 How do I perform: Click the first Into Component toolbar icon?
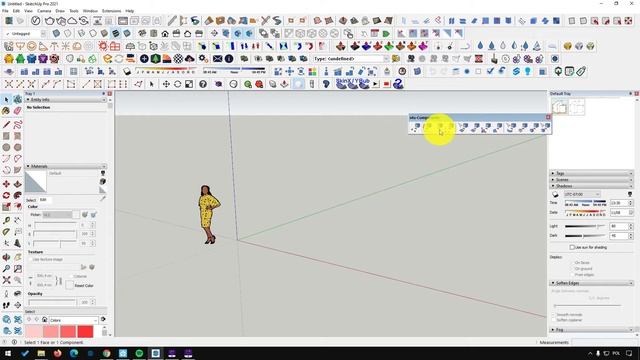coord(416,128)
